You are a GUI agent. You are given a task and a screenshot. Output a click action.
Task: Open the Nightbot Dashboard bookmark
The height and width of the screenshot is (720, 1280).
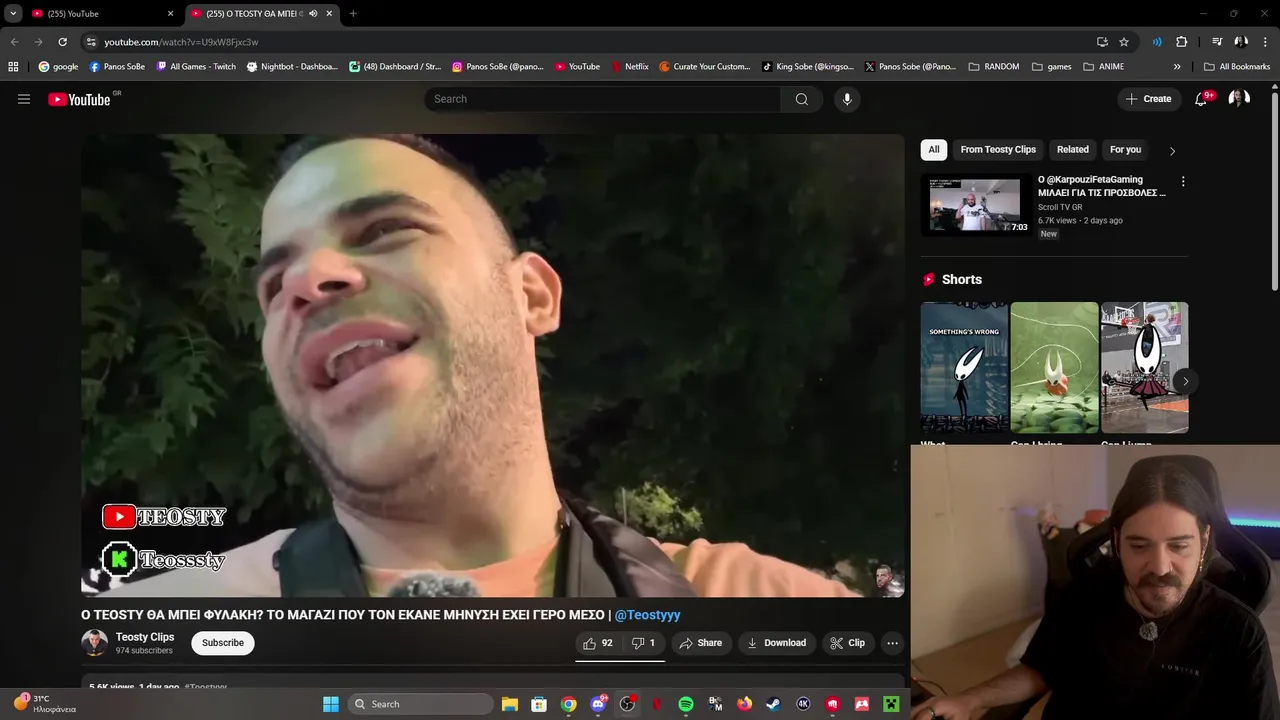tap(292, 67)
